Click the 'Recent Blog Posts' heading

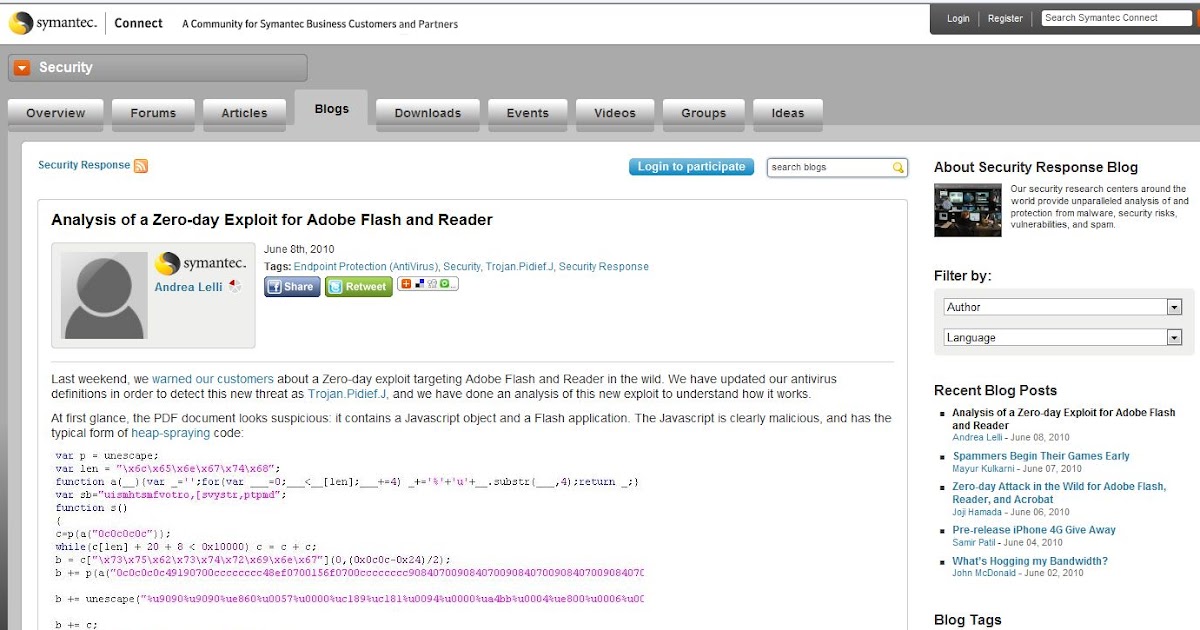995,391
